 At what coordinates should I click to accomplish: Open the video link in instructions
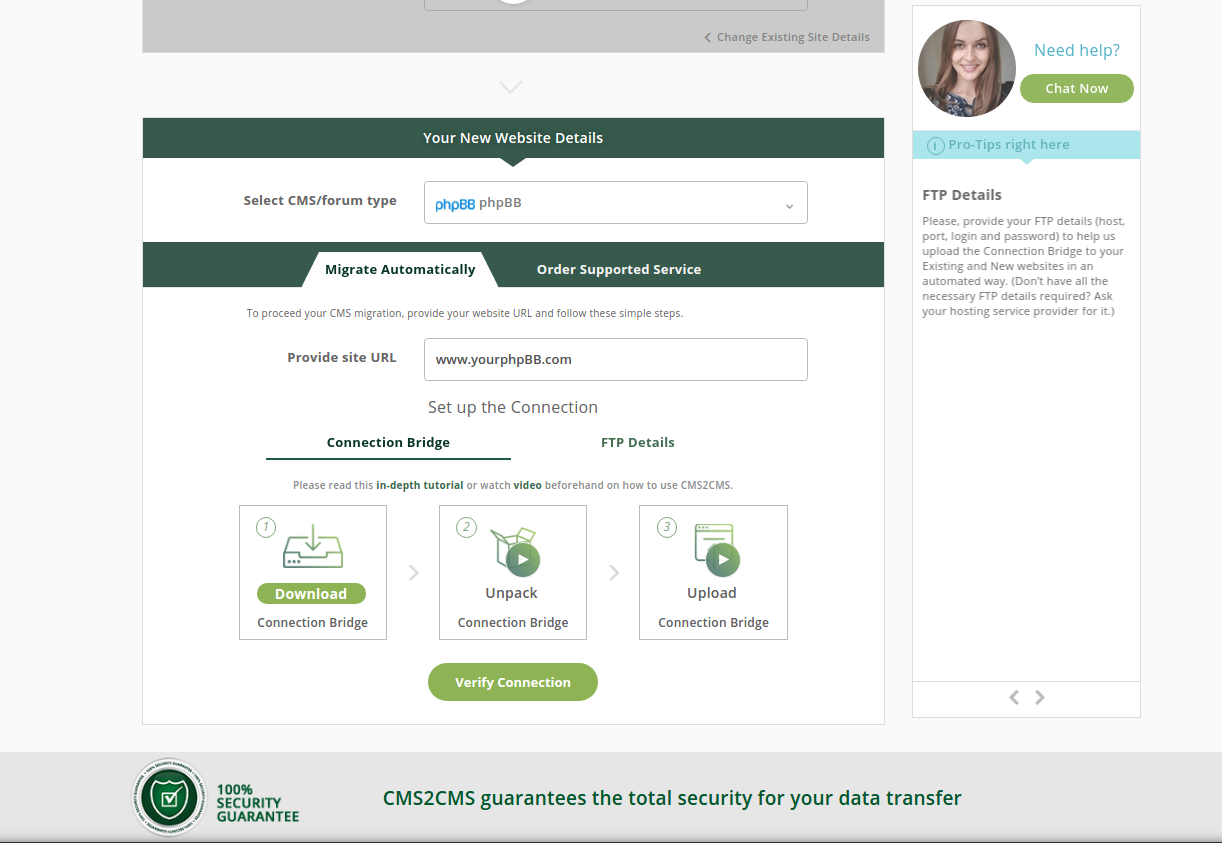(x=528, y=485)
